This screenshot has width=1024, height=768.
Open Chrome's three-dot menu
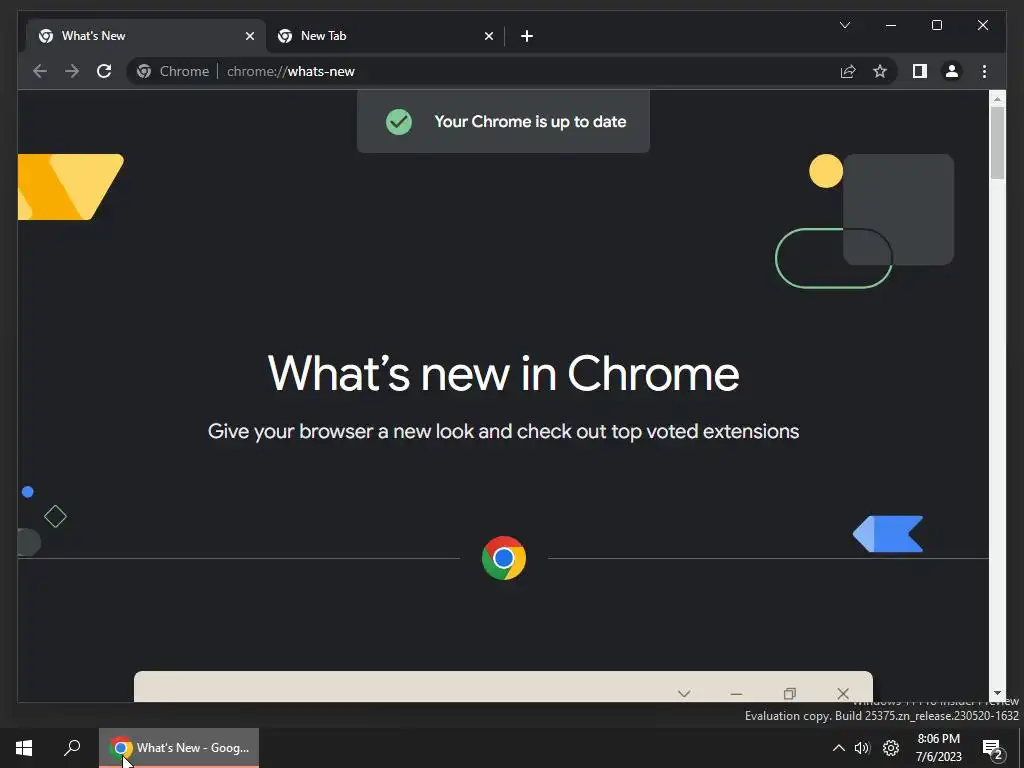point(984,71)
